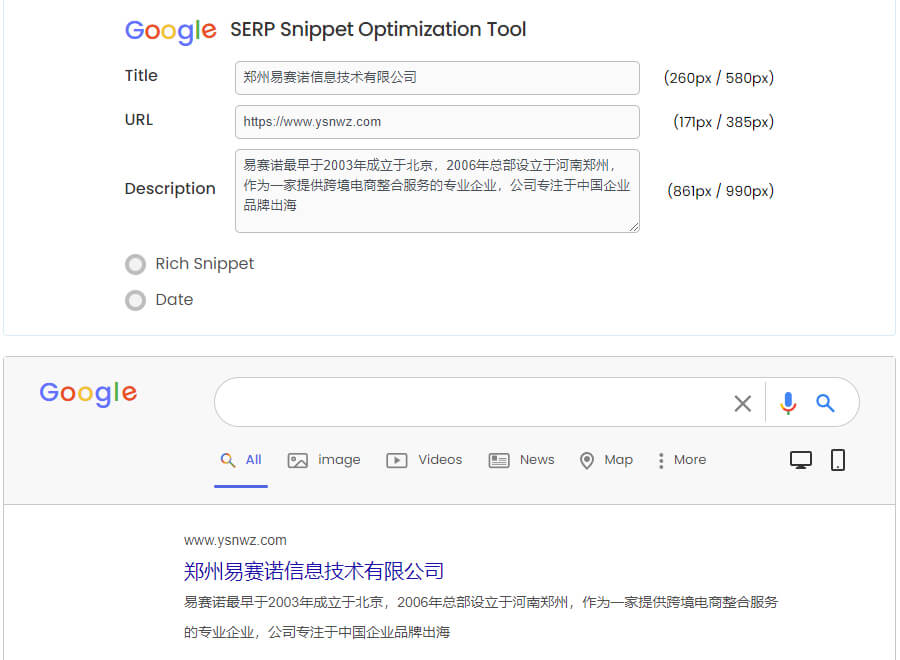Click the Description field label
The width and height of the screenshot is (900, 660).
(x=170, y=189)
